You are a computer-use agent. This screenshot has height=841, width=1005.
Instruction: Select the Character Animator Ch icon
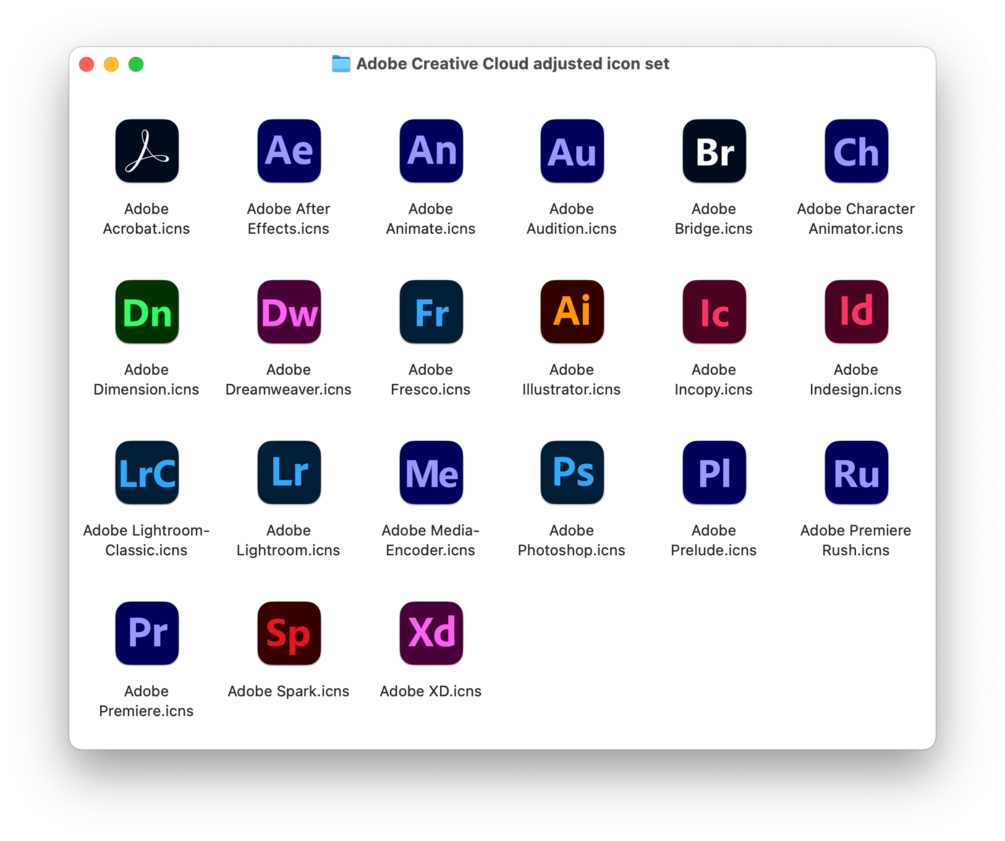[857, 151]
